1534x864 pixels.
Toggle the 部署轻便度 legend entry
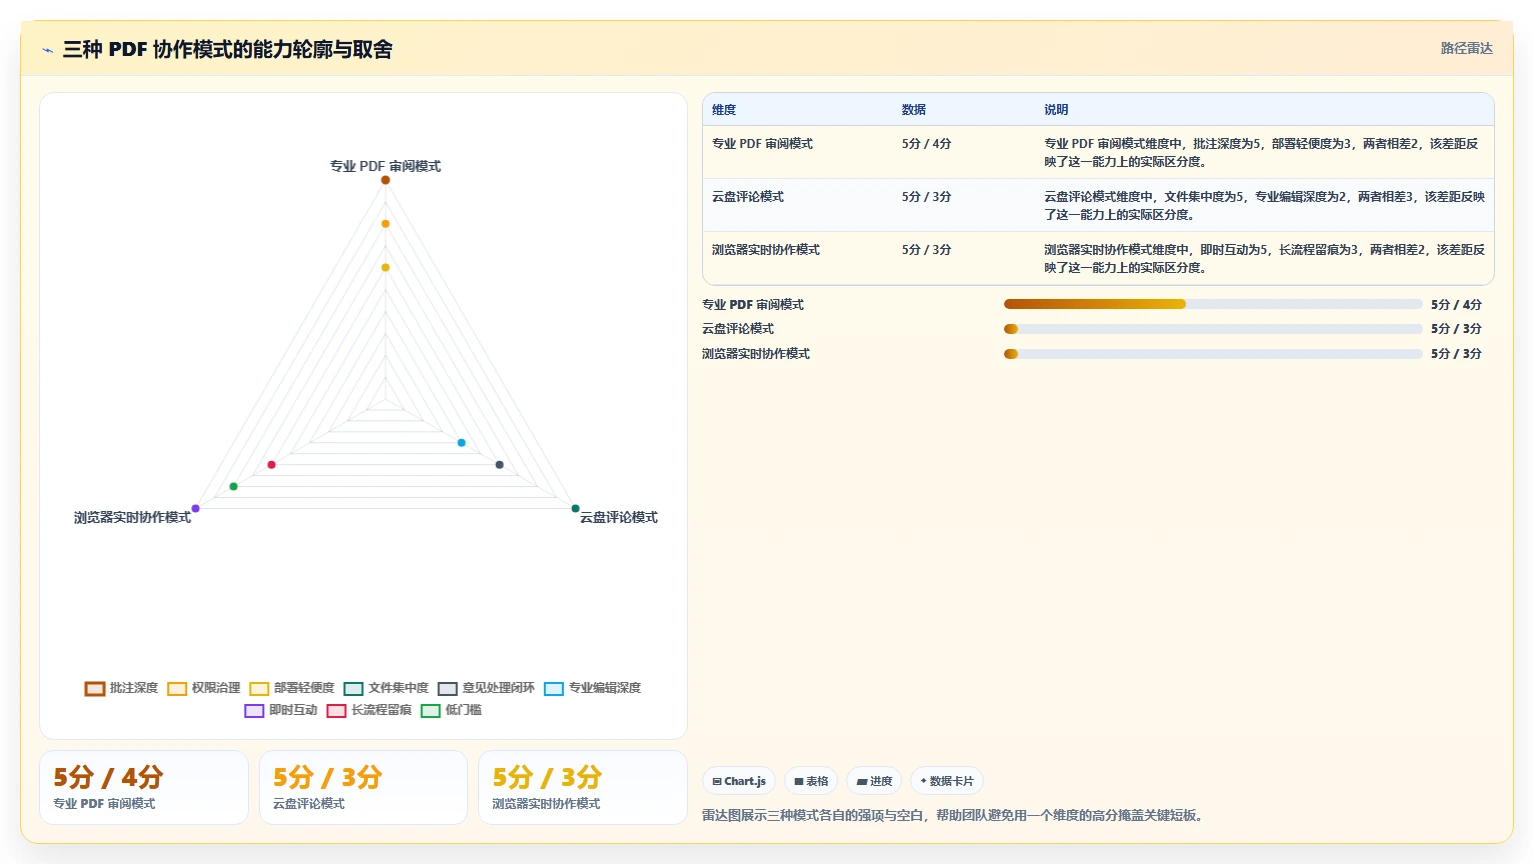point(292,688)
